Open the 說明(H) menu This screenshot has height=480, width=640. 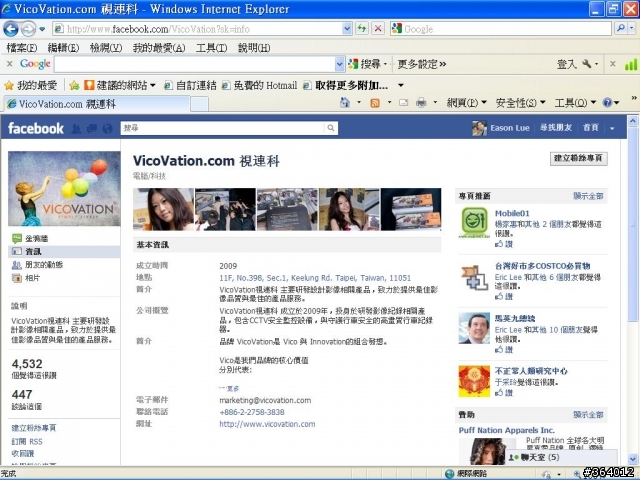(x=254, y=48)
